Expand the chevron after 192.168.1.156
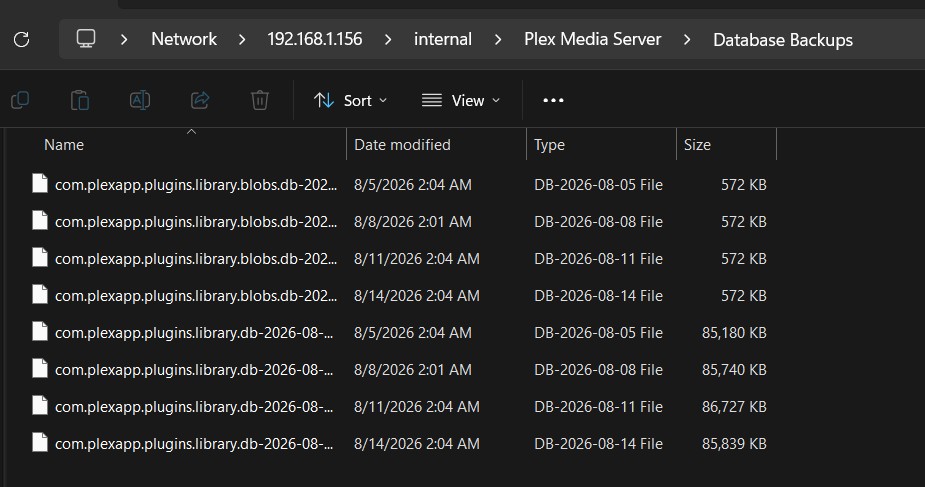 (388, 40)
